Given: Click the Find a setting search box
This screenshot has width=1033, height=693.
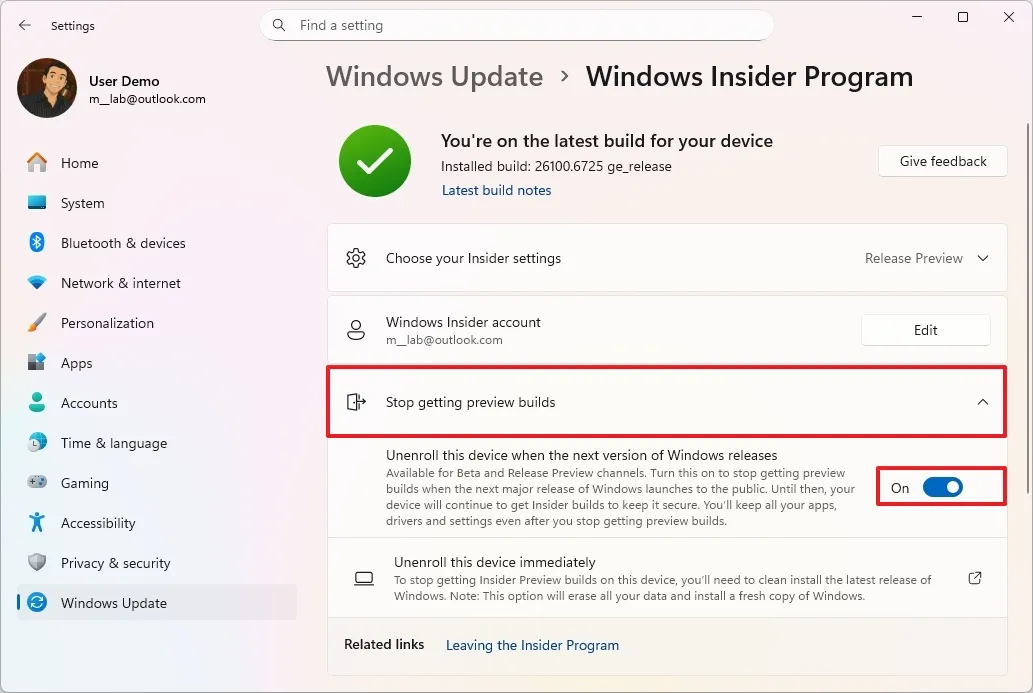Looking at the screenshot, I should [516, 25].
